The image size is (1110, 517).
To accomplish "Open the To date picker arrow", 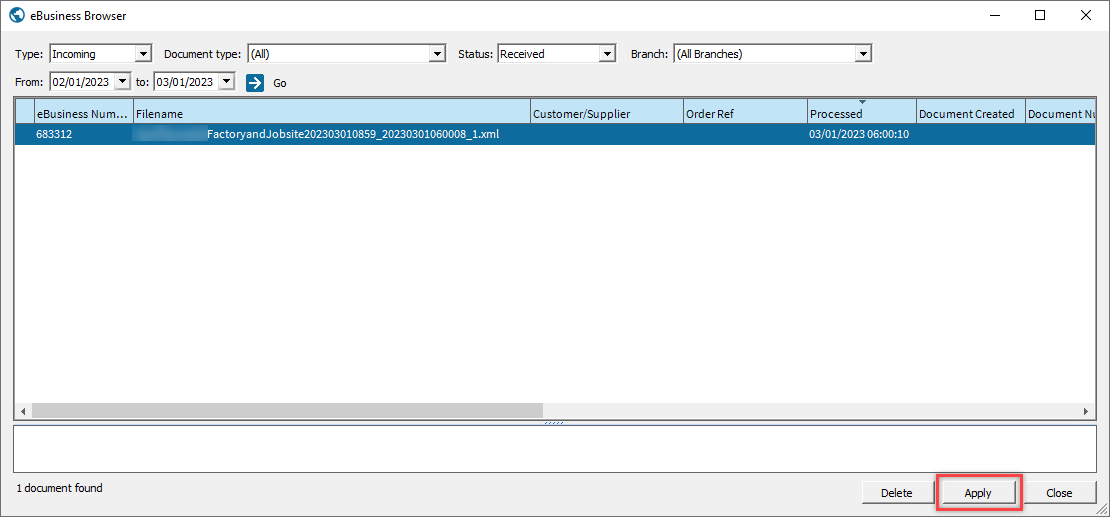I will (226, 82).
